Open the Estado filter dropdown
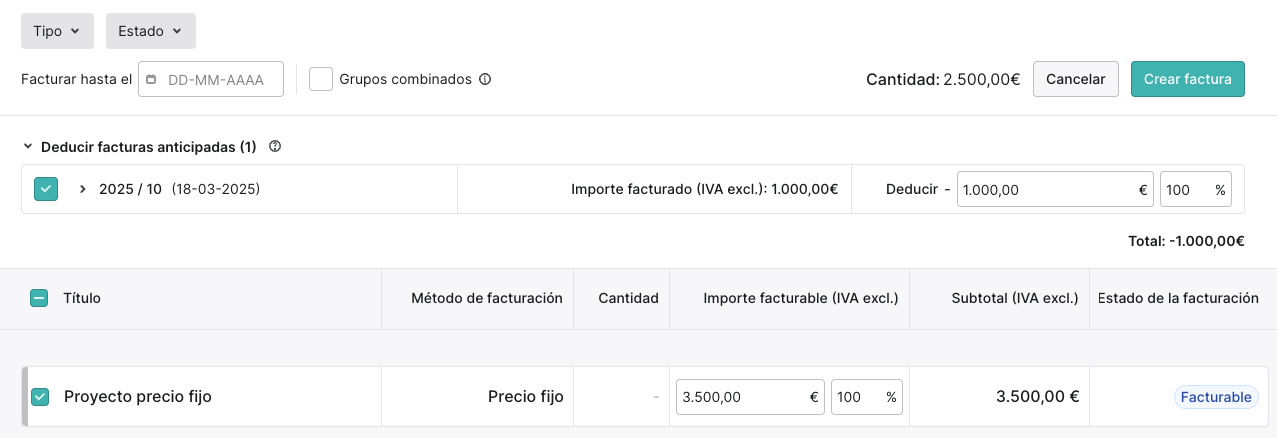 pyautogui.click(x=150, y=31)
